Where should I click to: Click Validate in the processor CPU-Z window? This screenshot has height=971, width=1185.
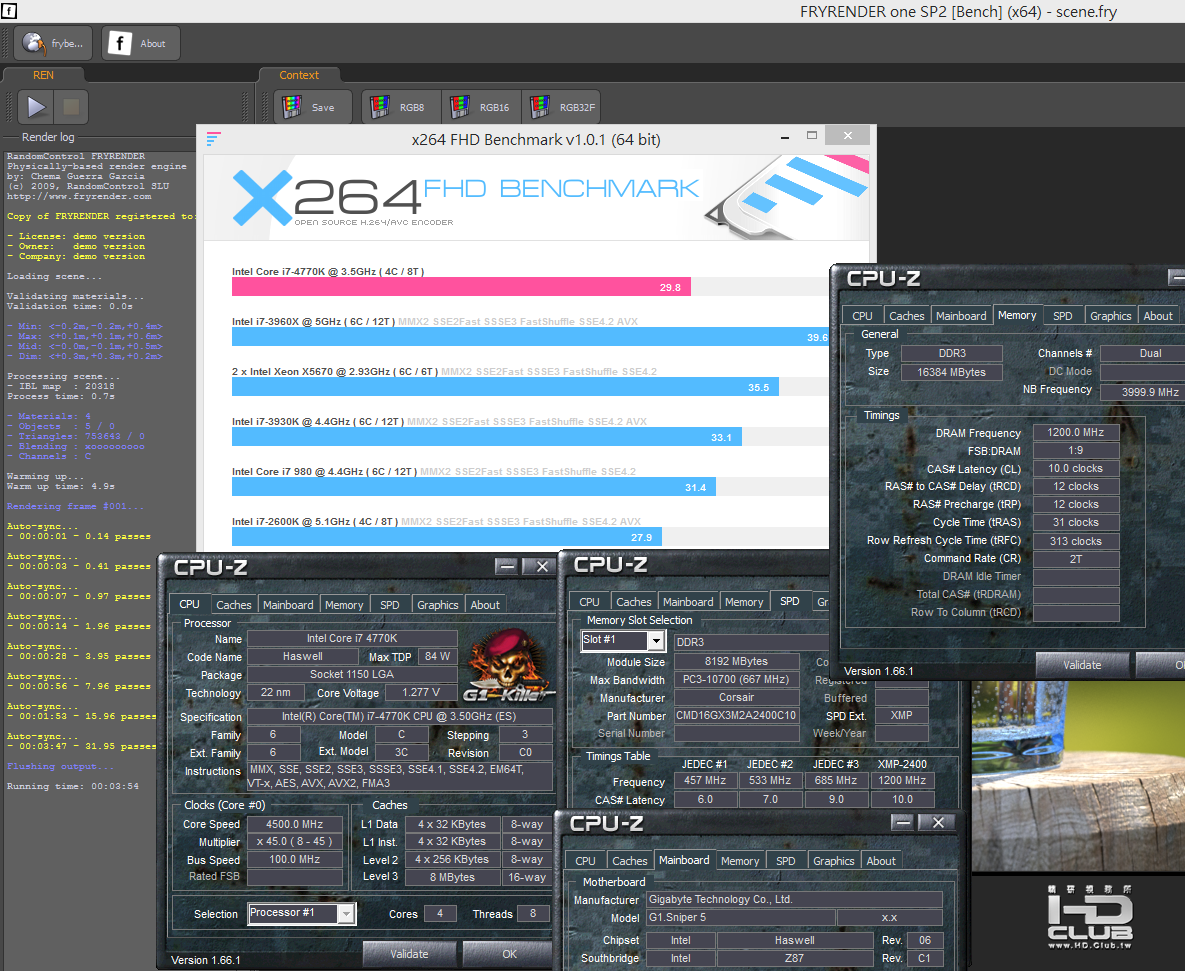point(409,954)
